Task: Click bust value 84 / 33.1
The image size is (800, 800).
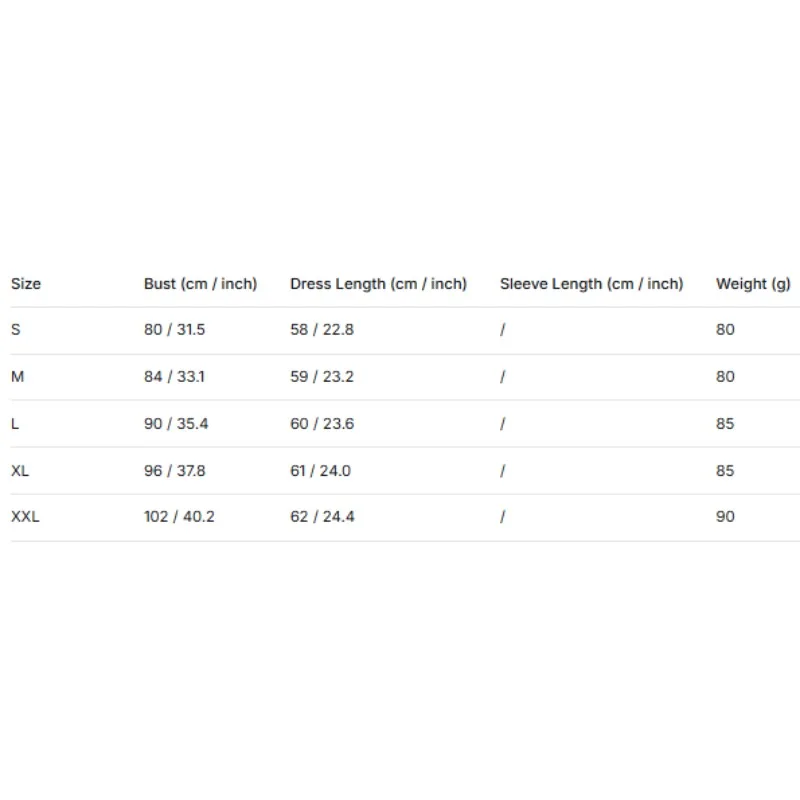Action: (x=174, y=377)
